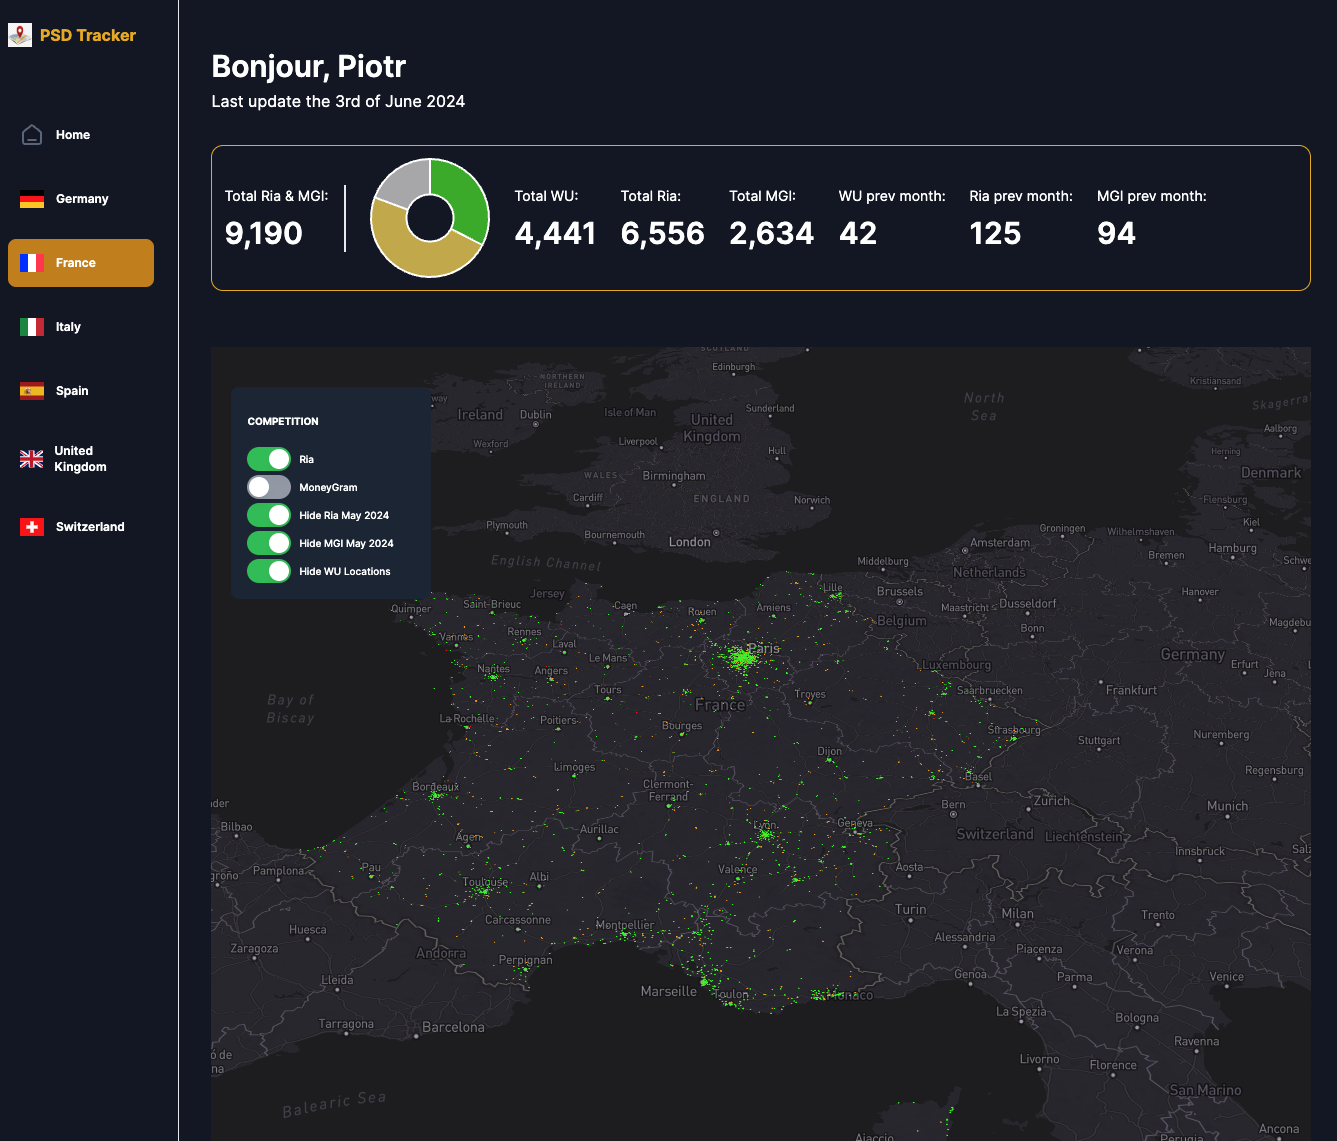The image size is (1337, 1141).
Task: Click the Total Ria & MGI value 9,190
Action: (x=264, y=233)
